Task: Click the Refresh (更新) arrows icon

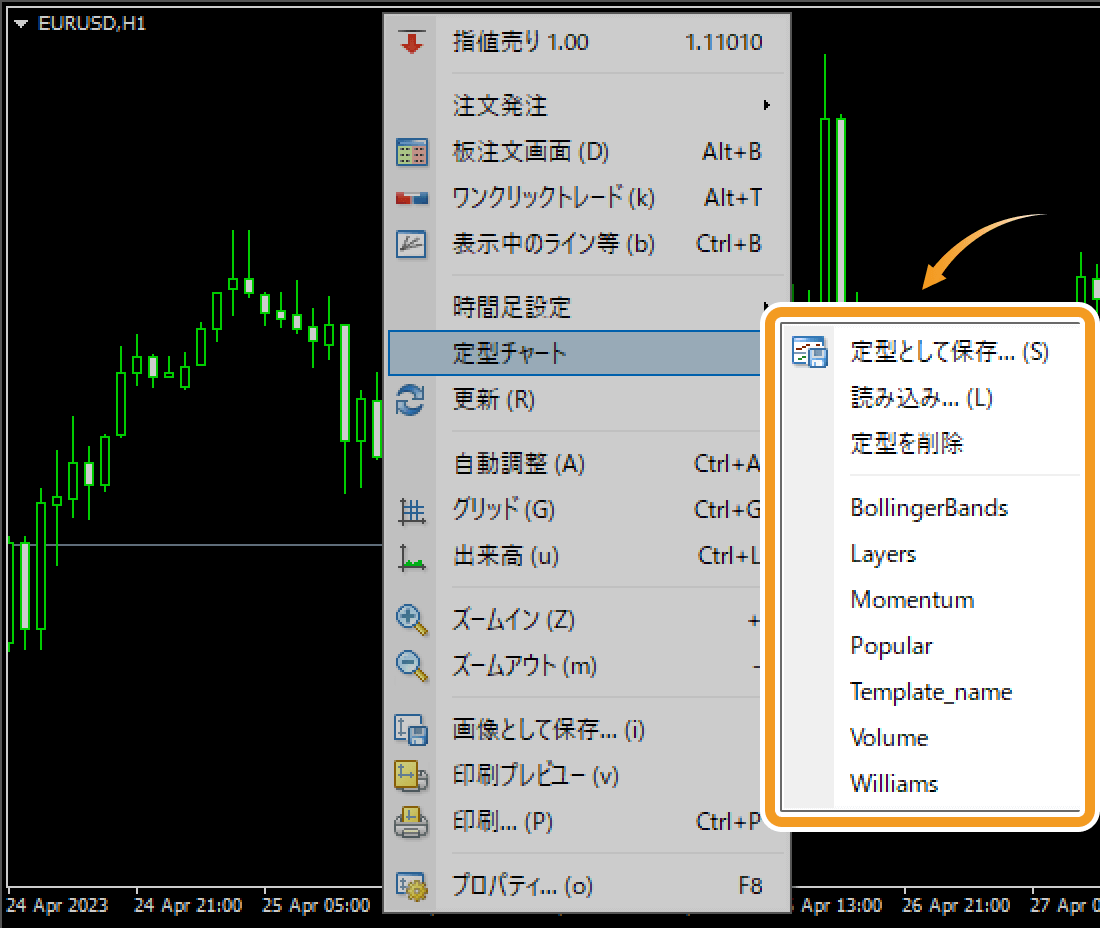Action: (410, 400)
